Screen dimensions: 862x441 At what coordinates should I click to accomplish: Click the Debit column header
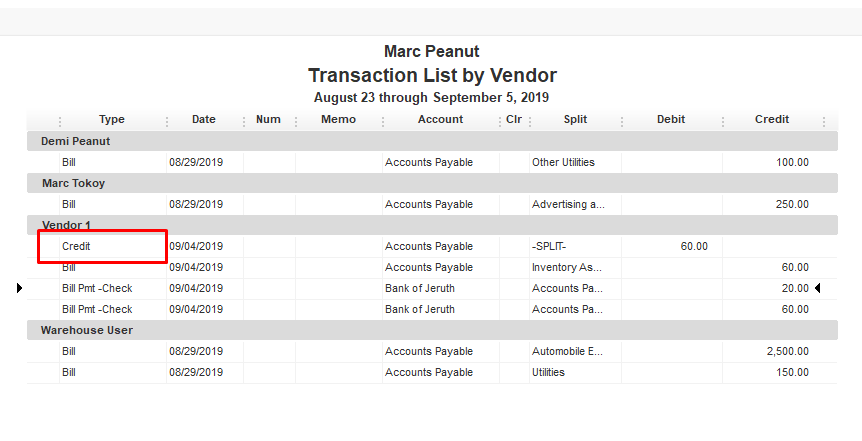(x=671, y=119)
